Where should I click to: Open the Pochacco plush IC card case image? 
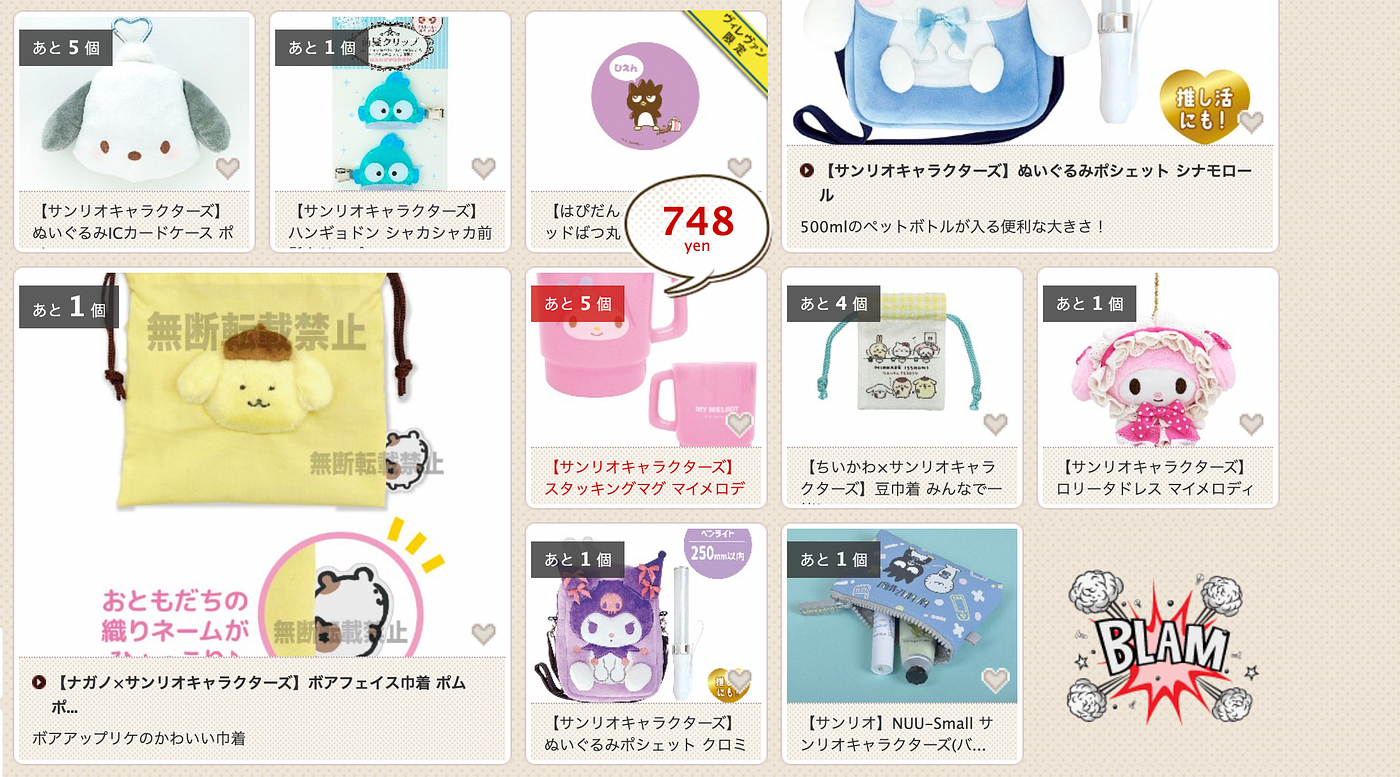coord(134,104)
